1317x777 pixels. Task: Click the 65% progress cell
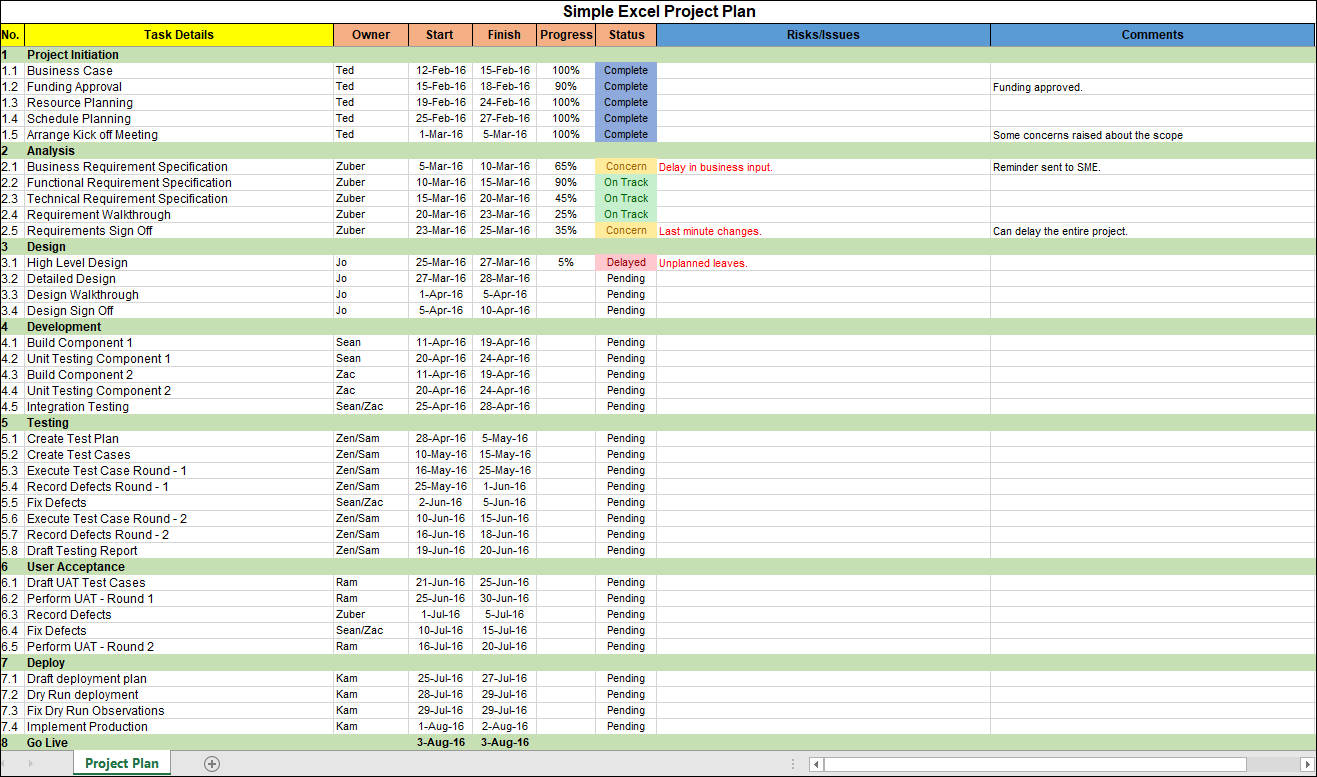pyautogui.click(x=566, y=166)
